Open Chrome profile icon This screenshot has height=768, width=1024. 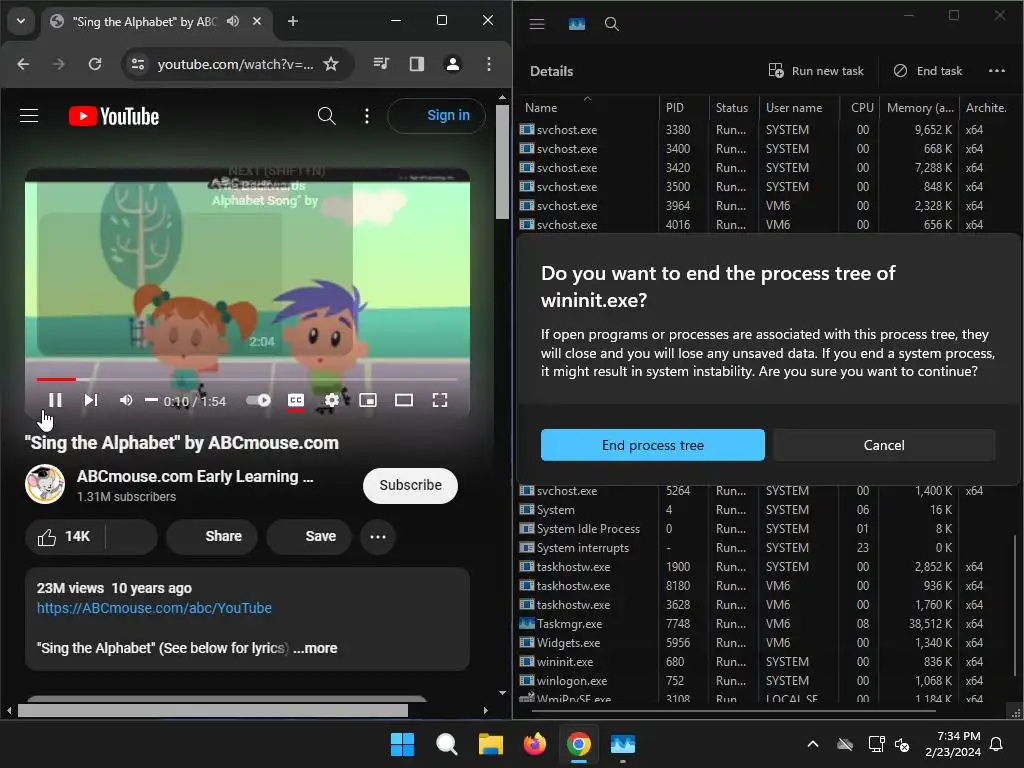[x=453, y=64]
